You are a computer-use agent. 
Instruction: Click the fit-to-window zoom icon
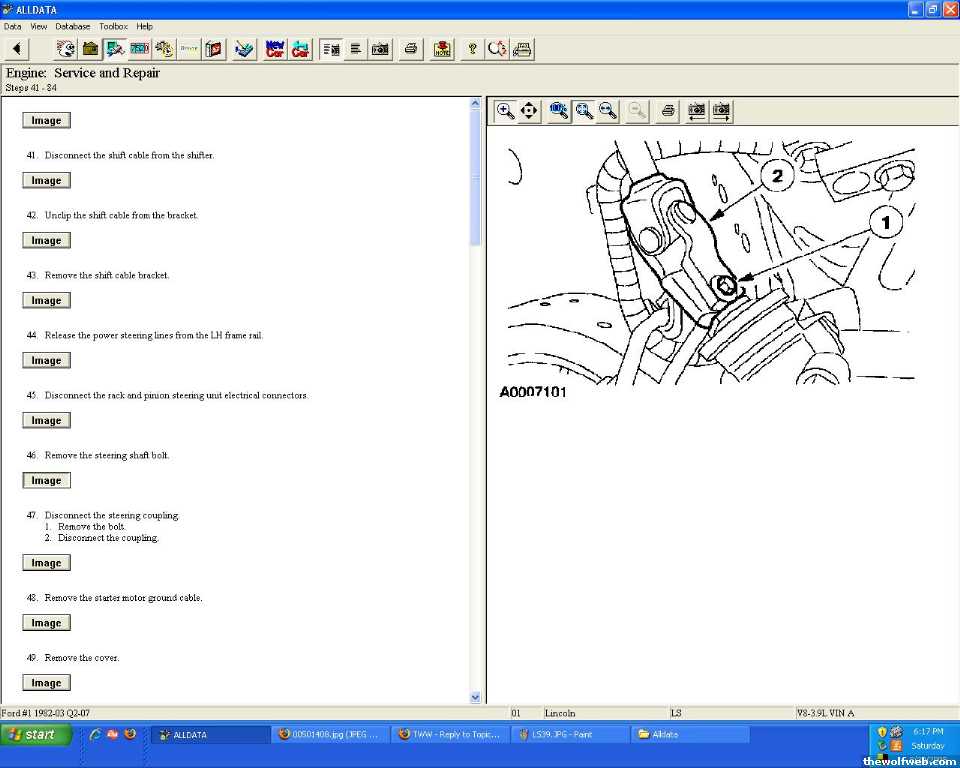[x=584, y=111]
